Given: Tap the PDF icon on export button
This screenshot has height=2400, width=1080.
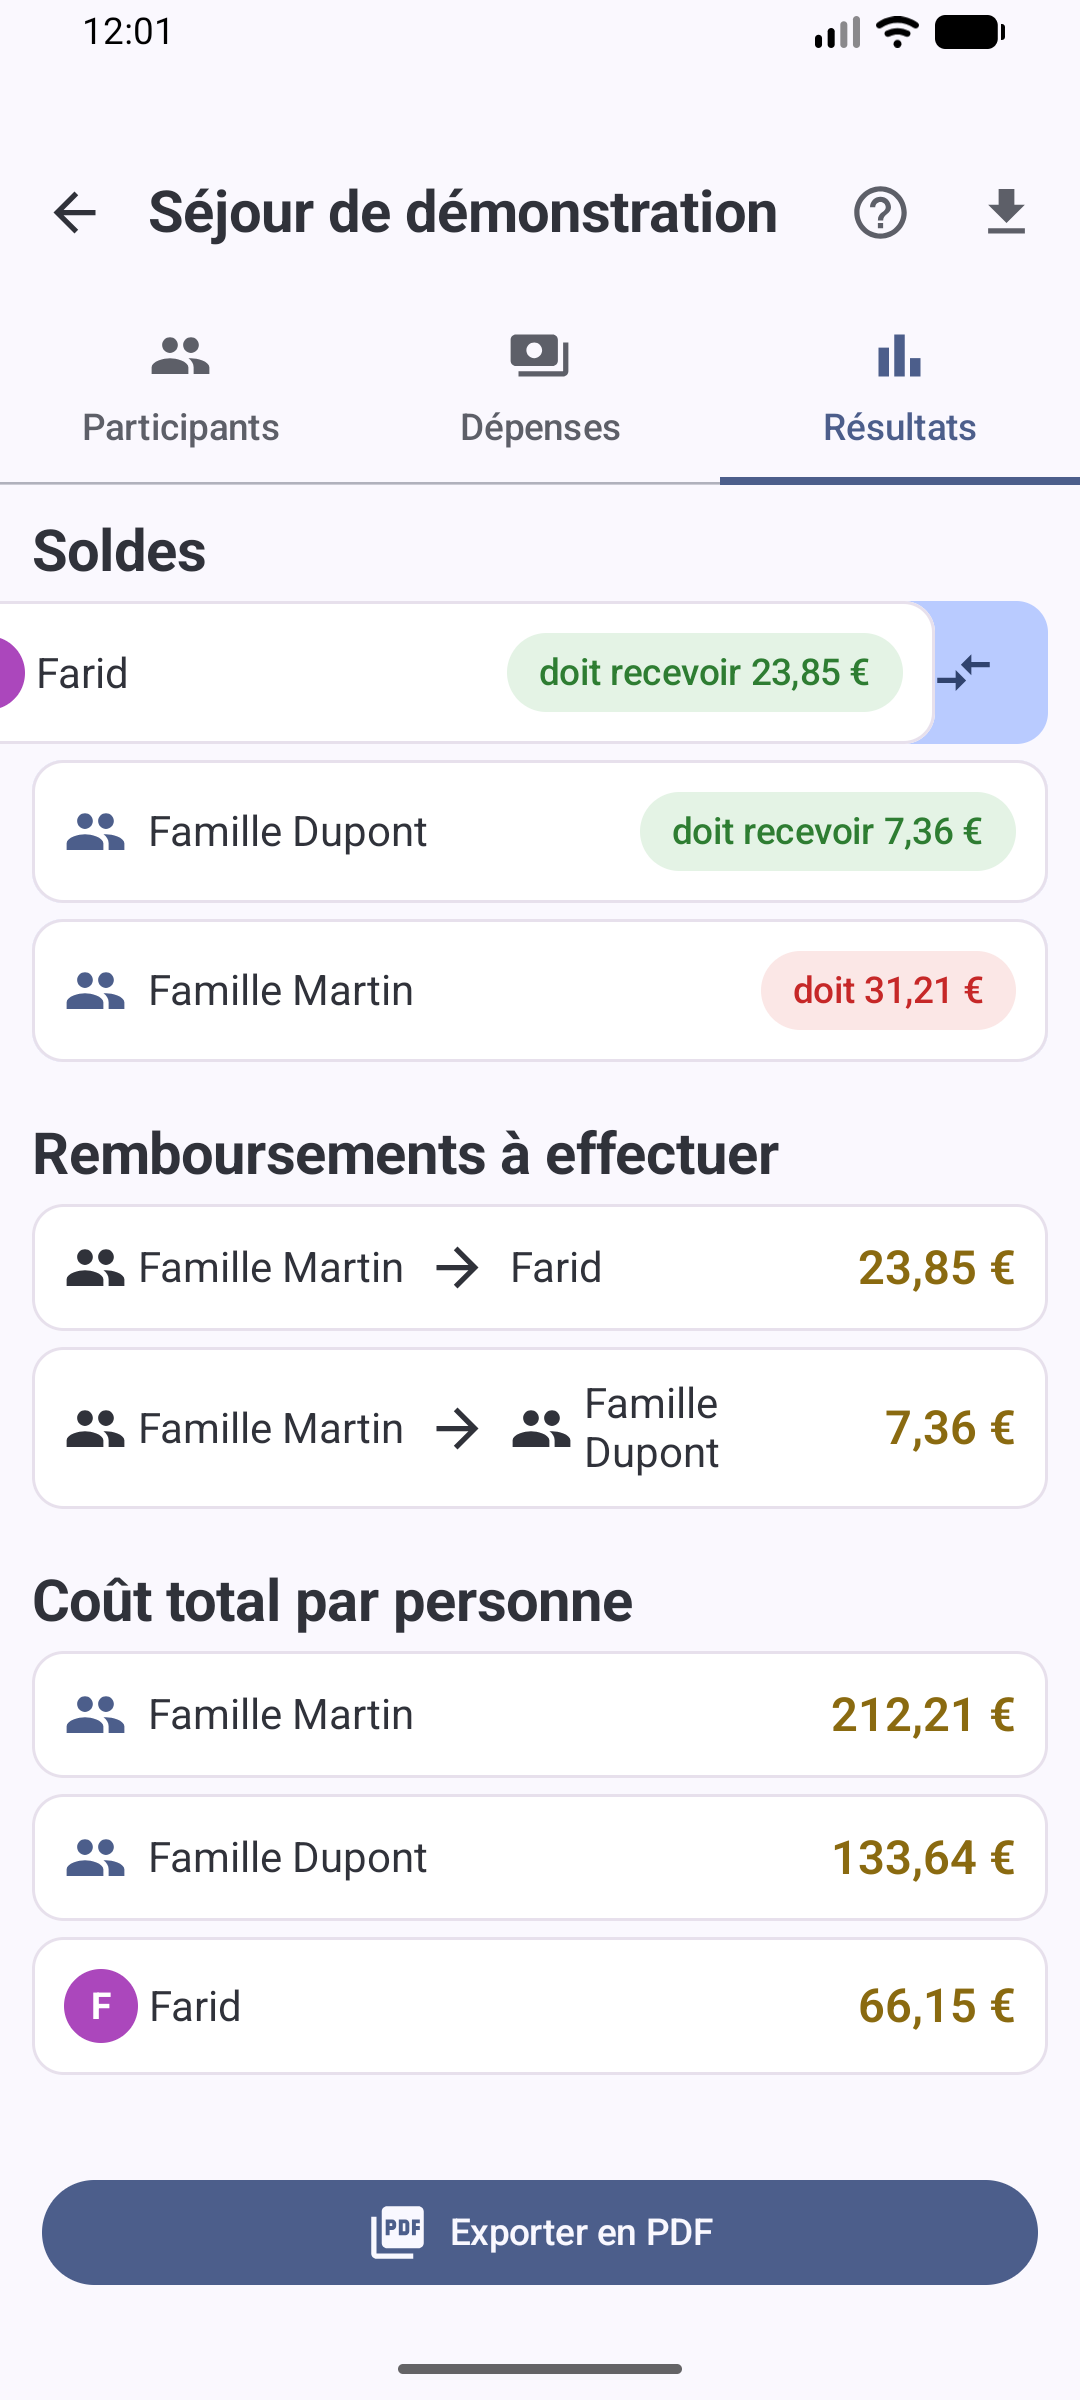Looking at the screenshot, I should [398, 2232].
